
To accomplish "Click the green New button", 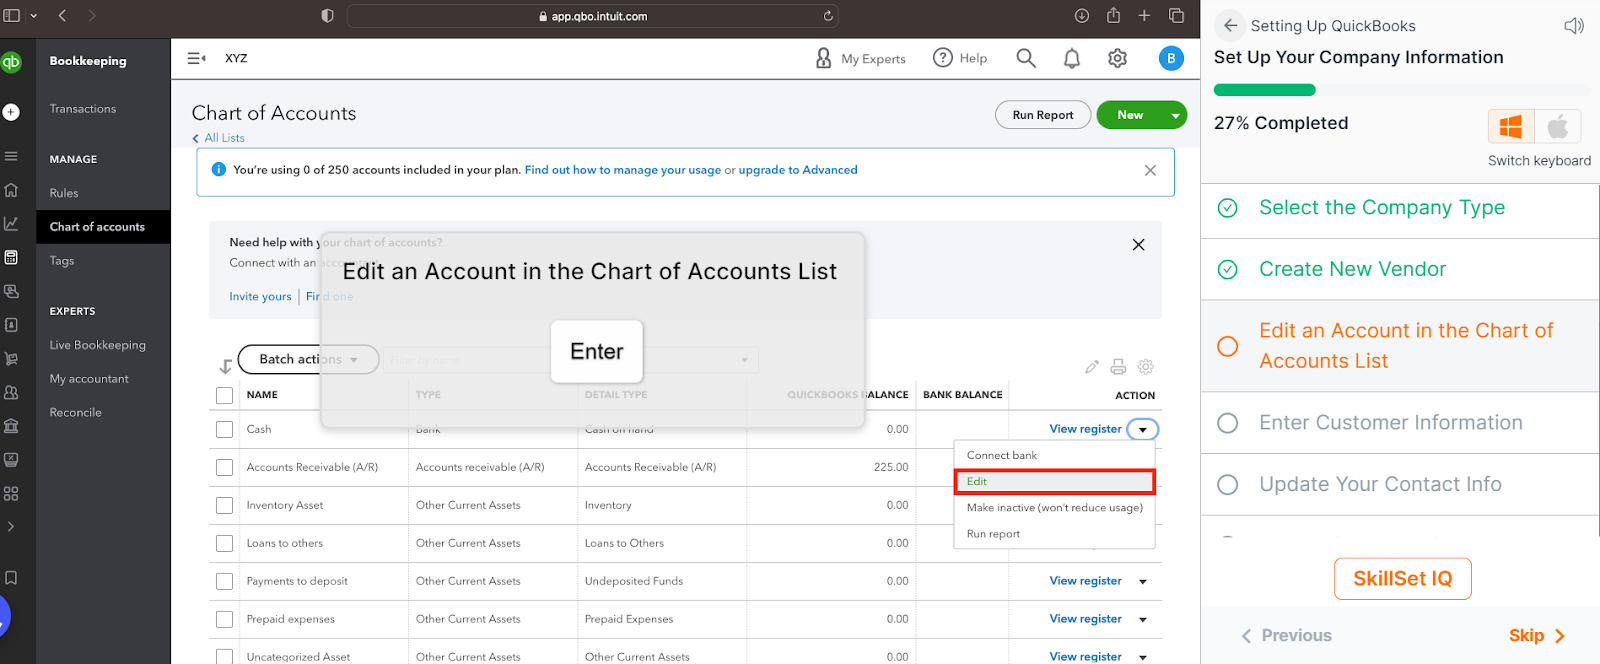I will [x=1130, y=115].
